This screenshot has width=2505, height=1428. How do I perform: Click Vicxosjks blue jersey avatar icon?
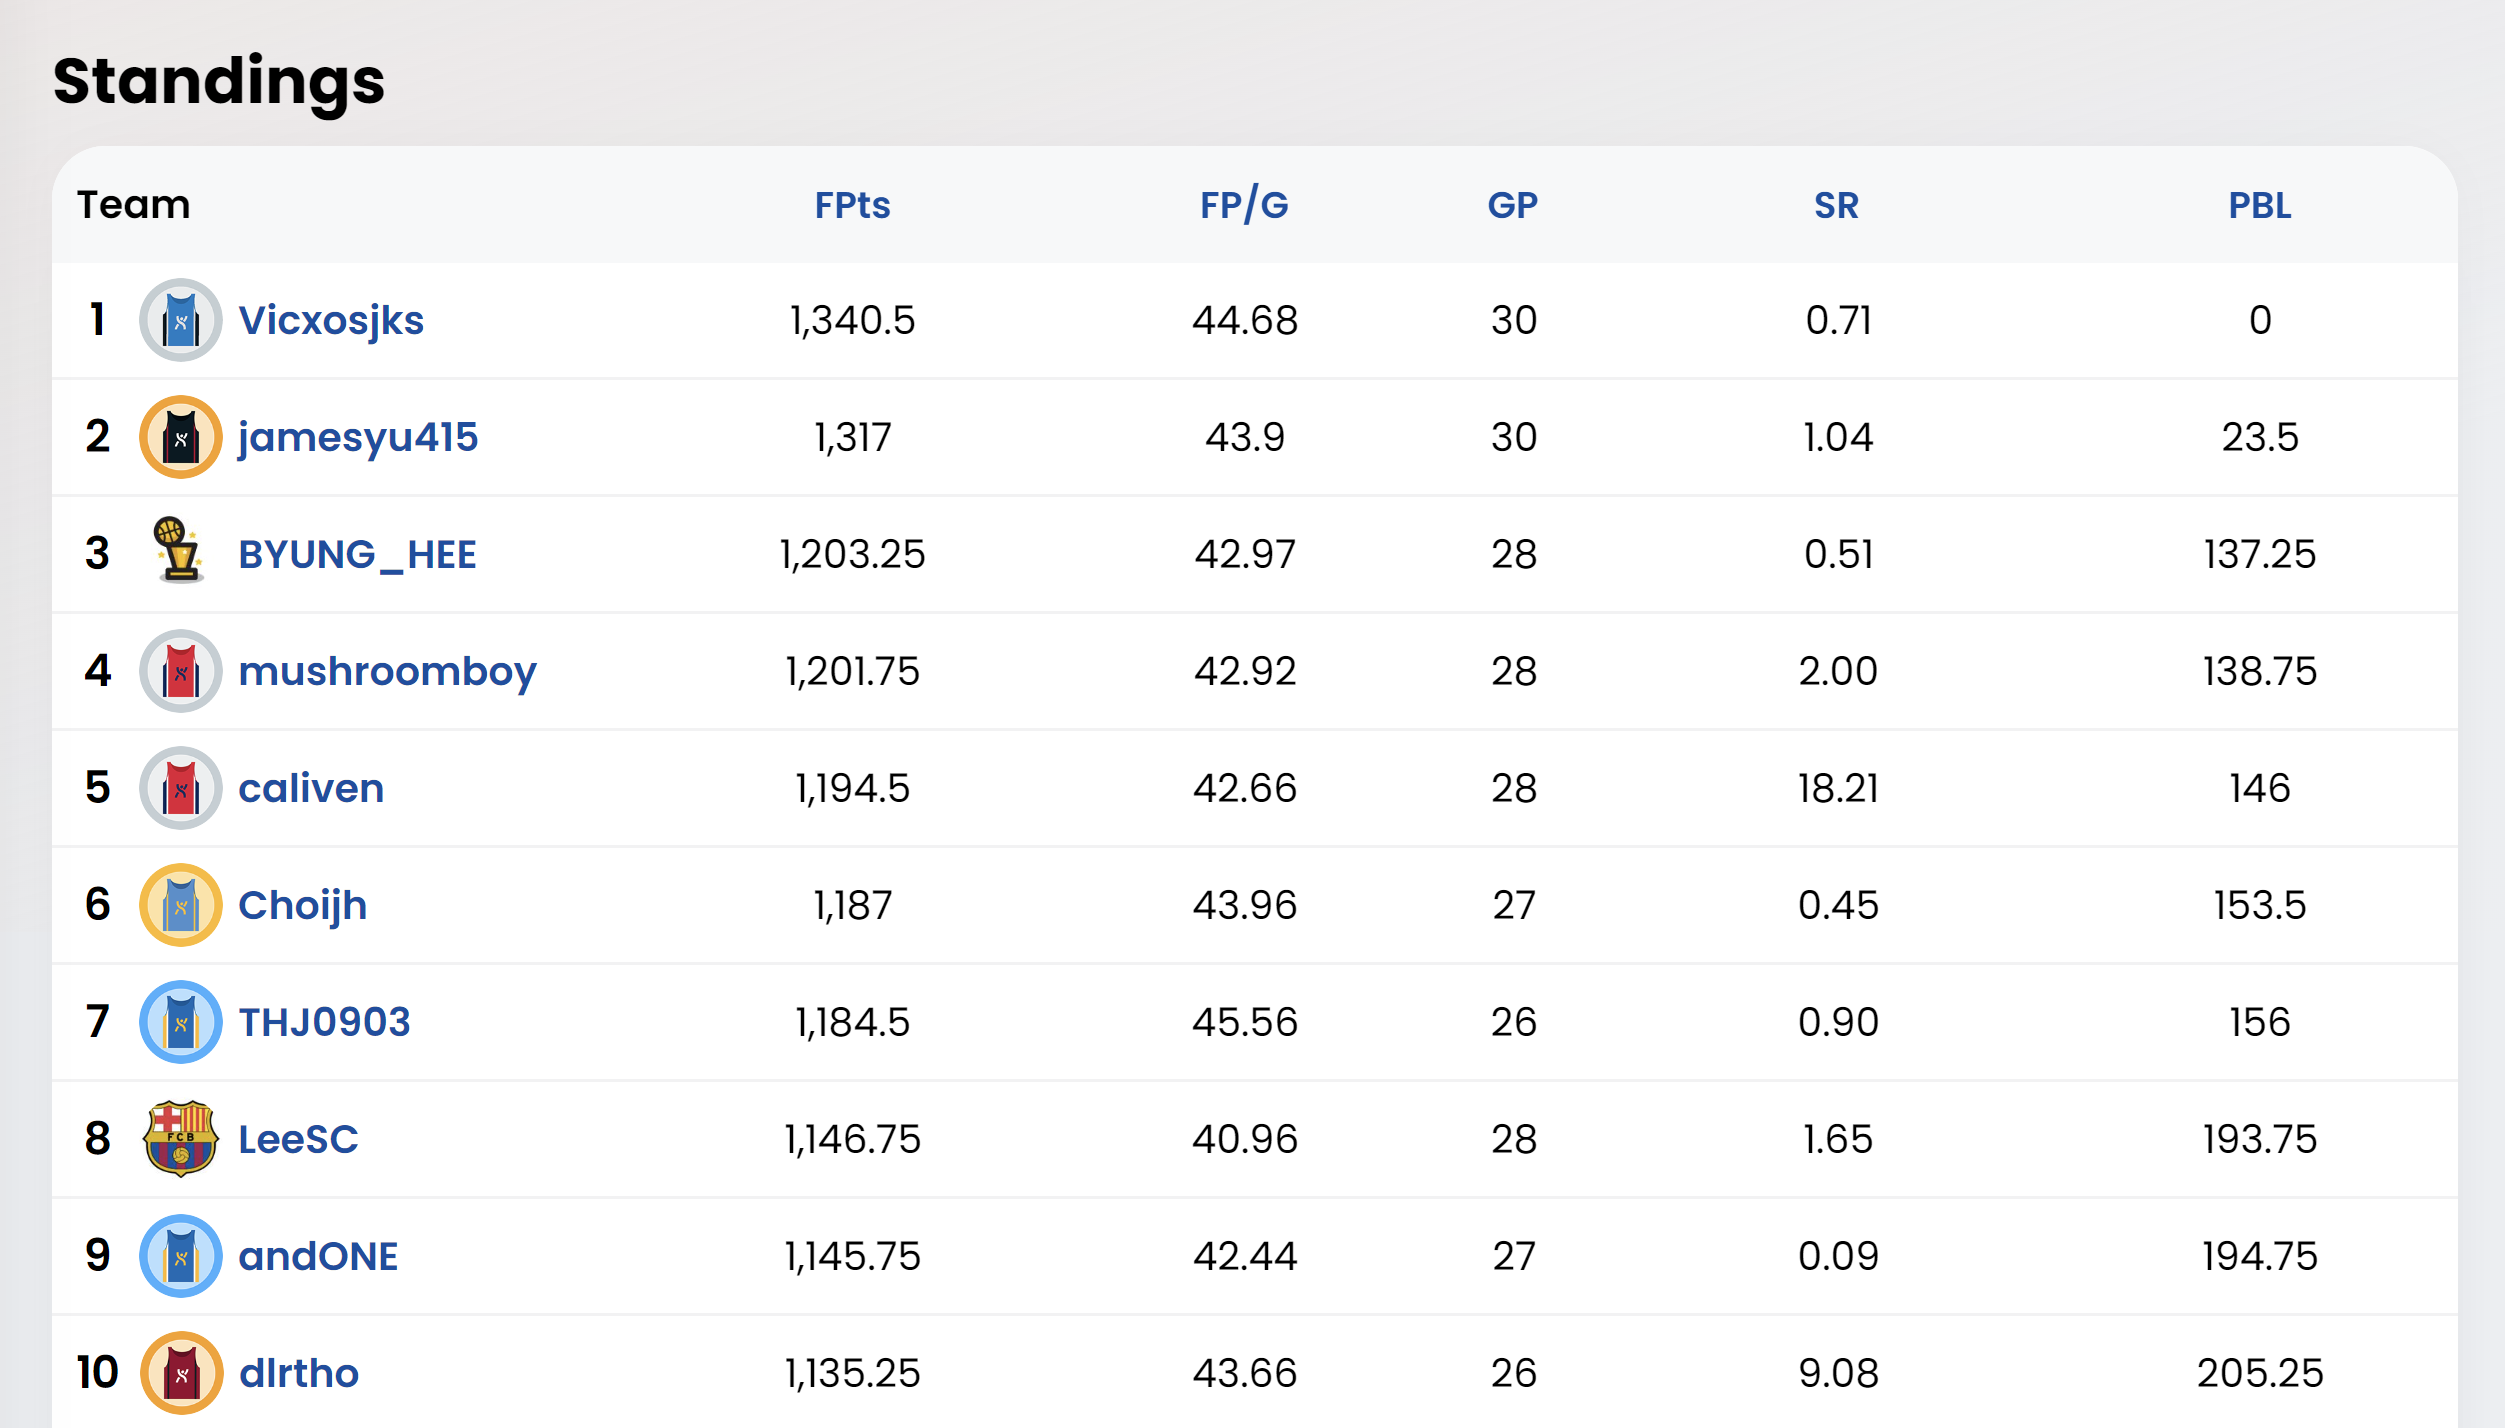click(180, 320)
